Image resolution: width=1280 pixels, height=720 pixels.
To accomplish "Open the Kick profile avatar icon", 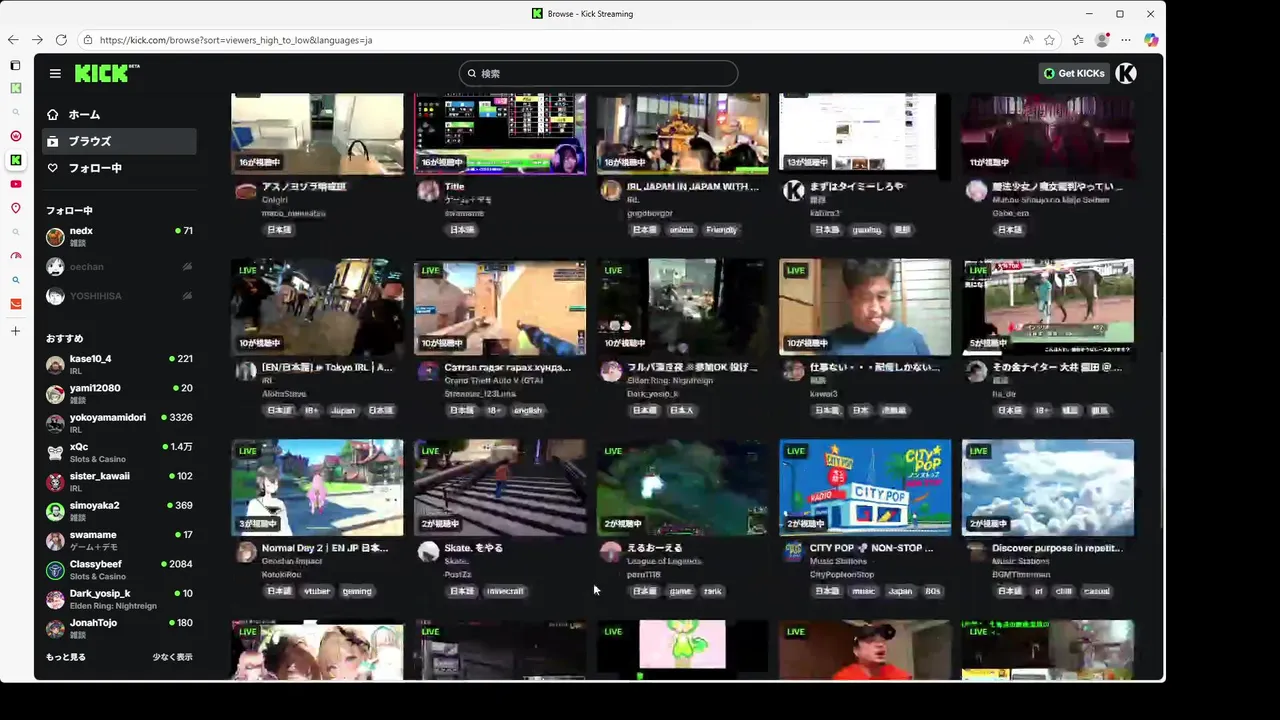I will click(1126, 73).
